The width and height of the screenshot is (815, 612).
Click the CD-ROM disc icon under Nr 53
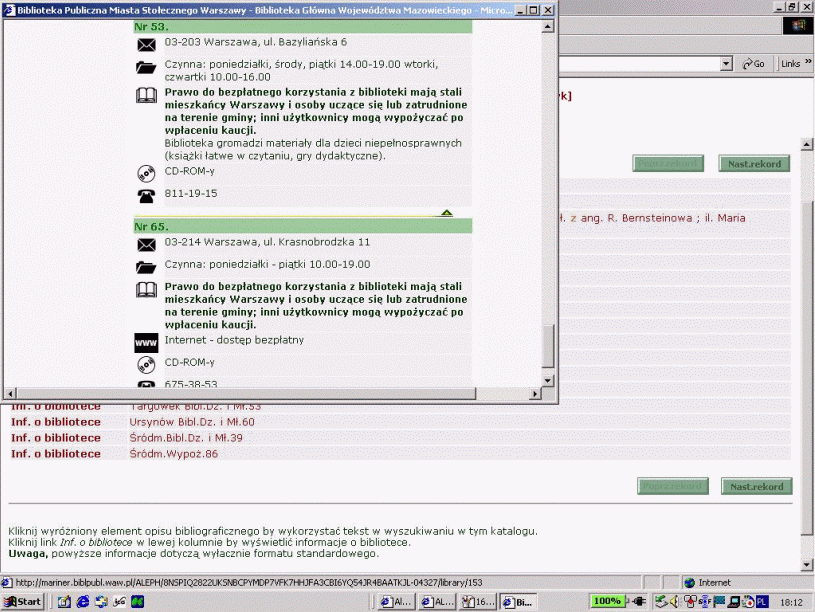[146, 172]
